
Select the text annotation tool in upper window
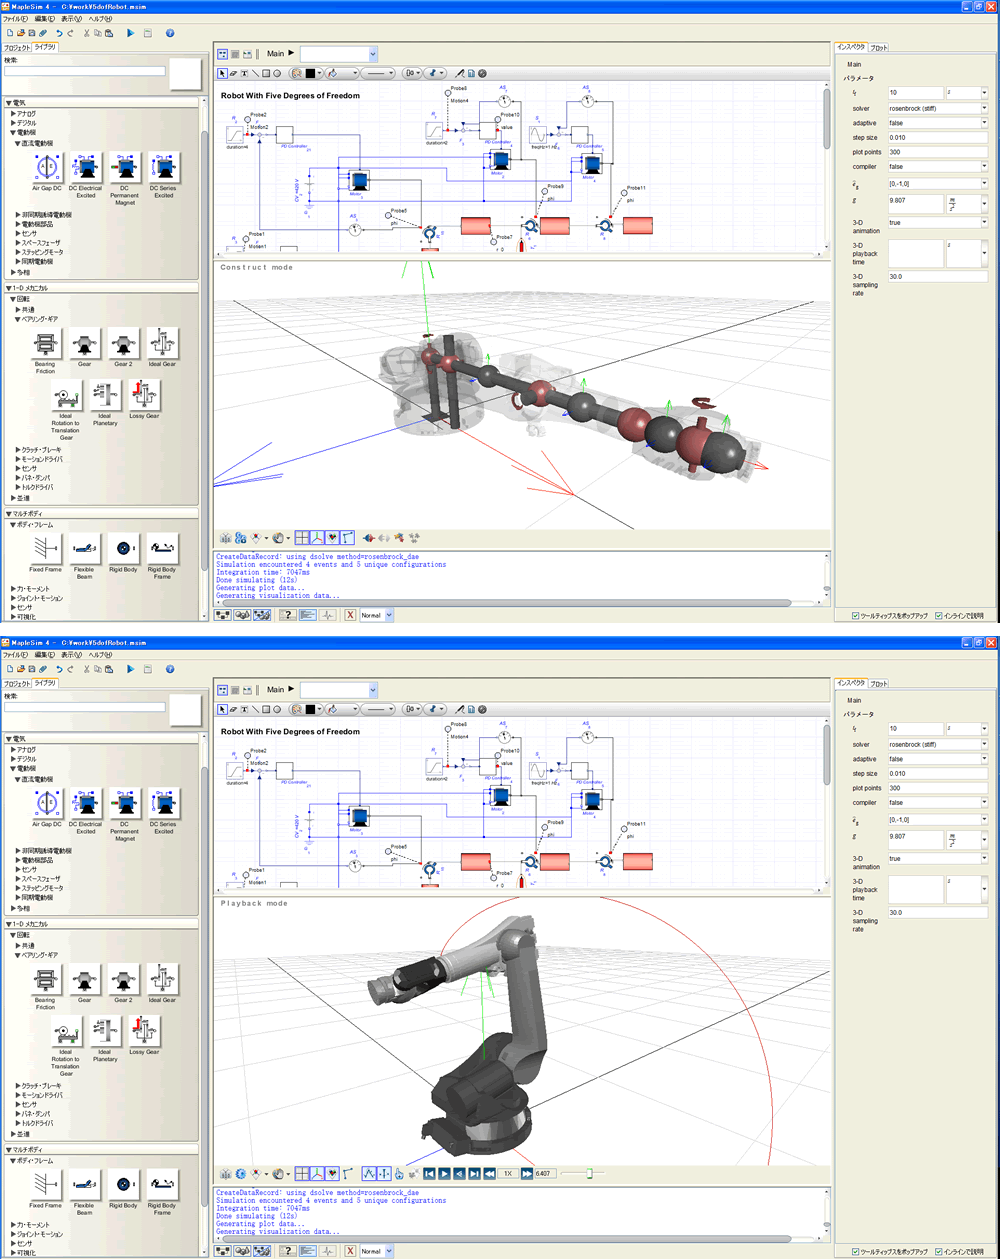tap(244, 73)
